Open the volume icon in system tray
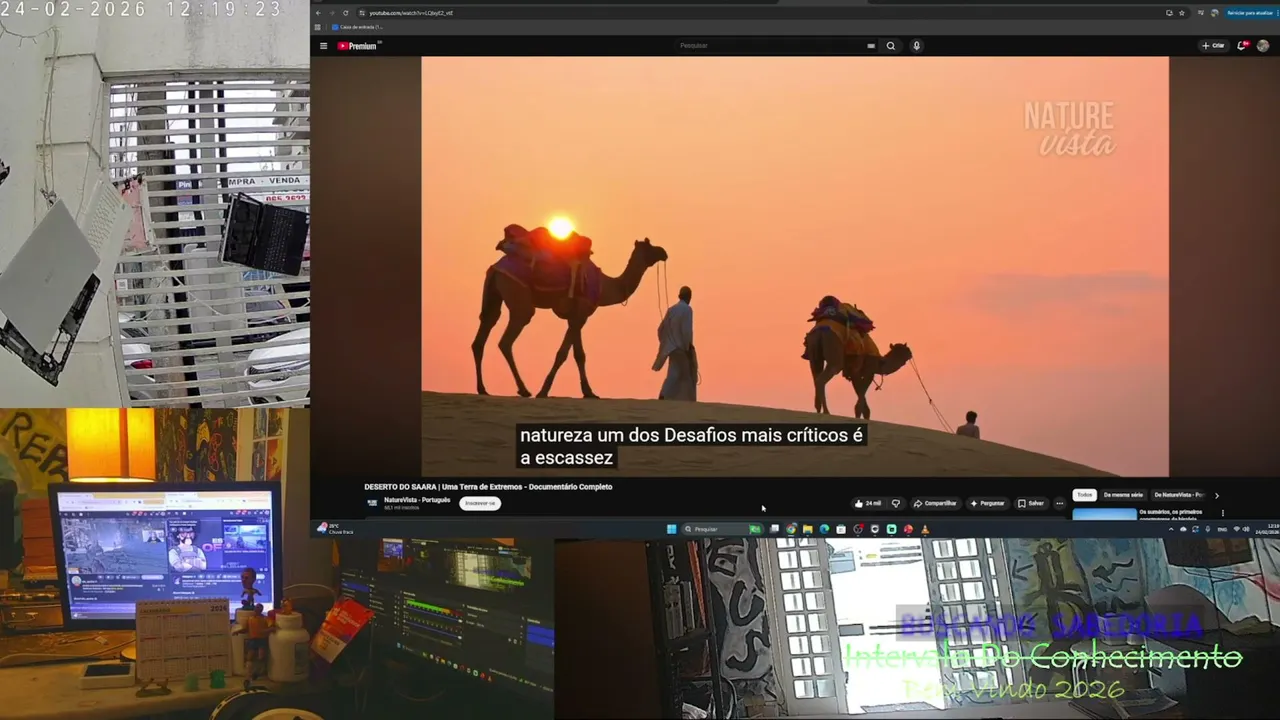The height and width of the screenshot is (720, 1280). coord(1246,529)
